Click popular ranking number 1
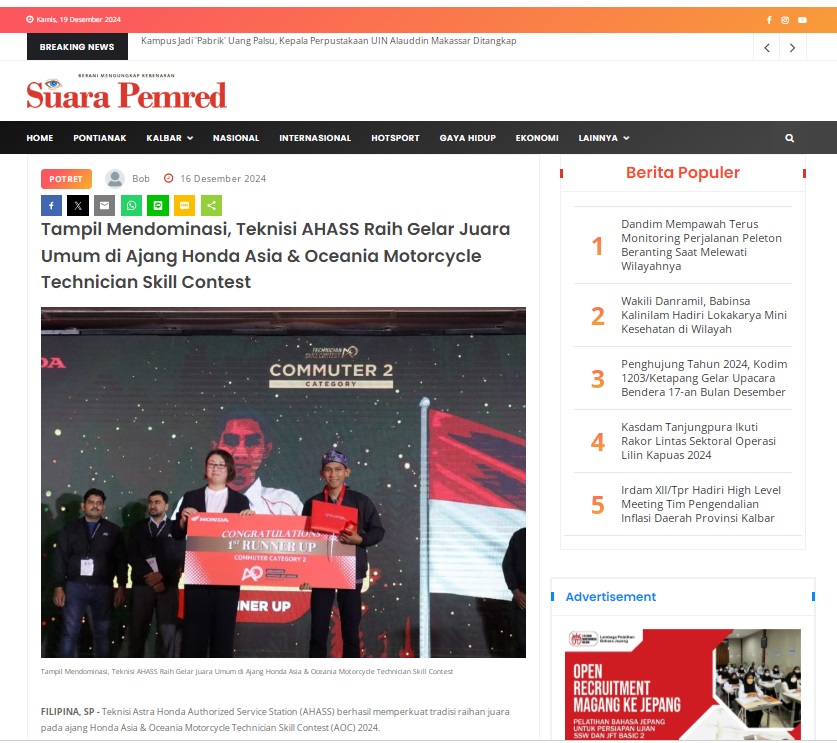Viewport: 837px width, 743px height. coord(597,246)
